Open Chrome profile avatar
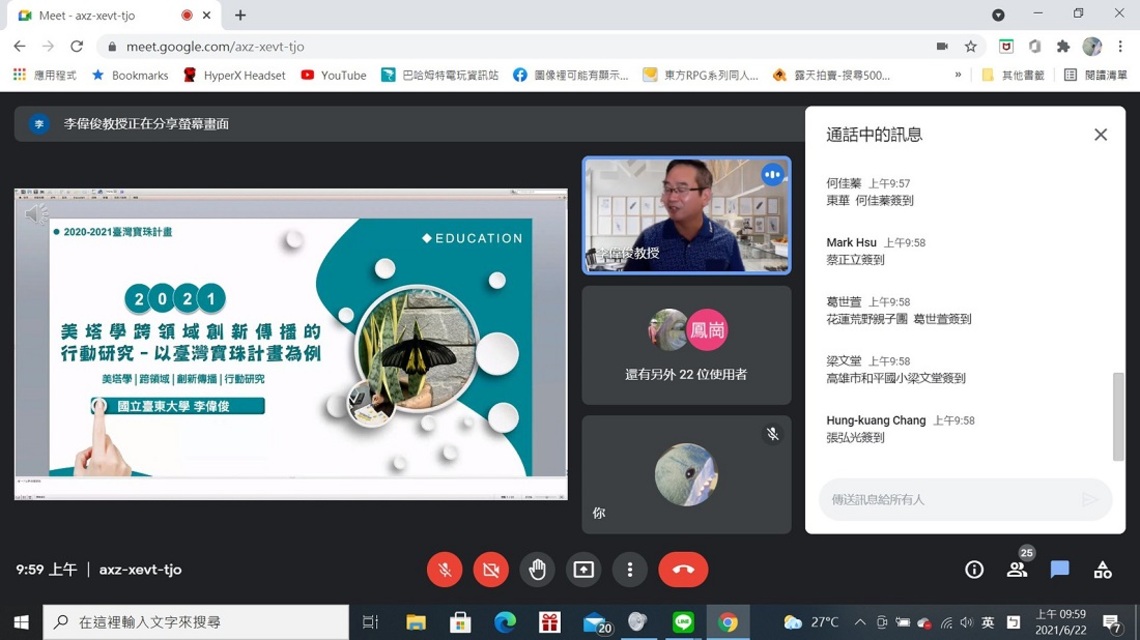The height and width of the screenshot is (640, 1140). pos(1091,47)
